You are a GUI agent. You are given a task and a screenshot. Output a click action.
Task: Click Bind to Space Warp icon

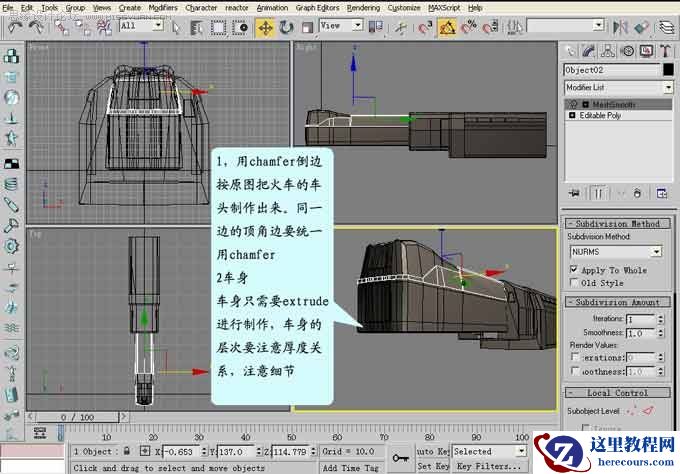[x=104, y=27]
